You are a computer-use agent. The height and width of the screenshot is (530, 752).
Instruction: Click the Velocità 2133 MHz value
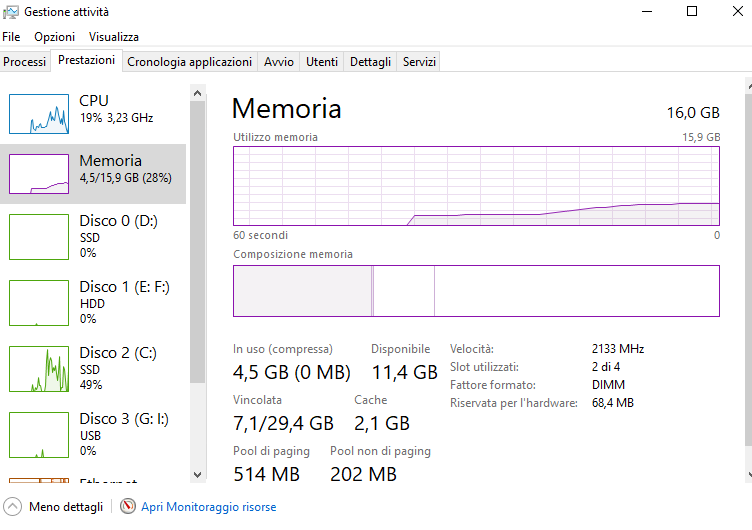coord(618,349)
